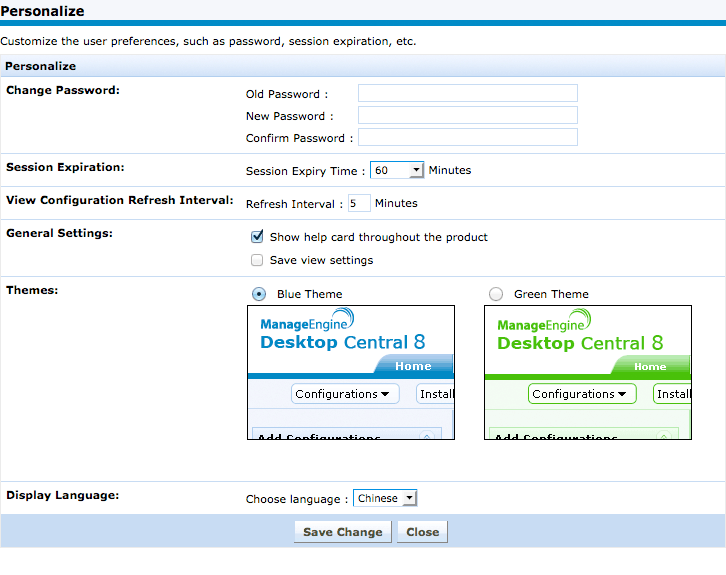Click the Themes label text
This screenshot has height=575, width=726.
coord(32,290)
